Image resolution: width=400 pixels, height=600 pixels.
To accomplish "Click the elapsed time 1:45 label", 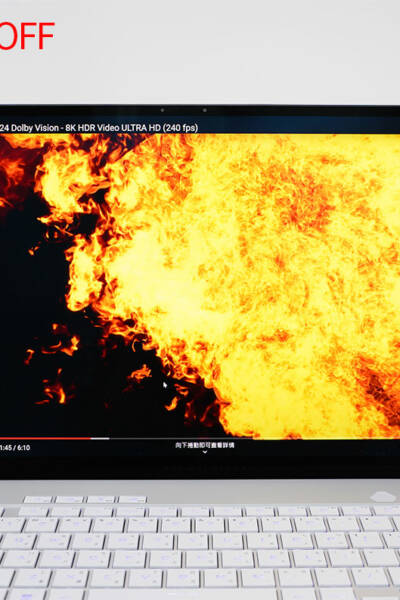I will [x=6, y=447].
